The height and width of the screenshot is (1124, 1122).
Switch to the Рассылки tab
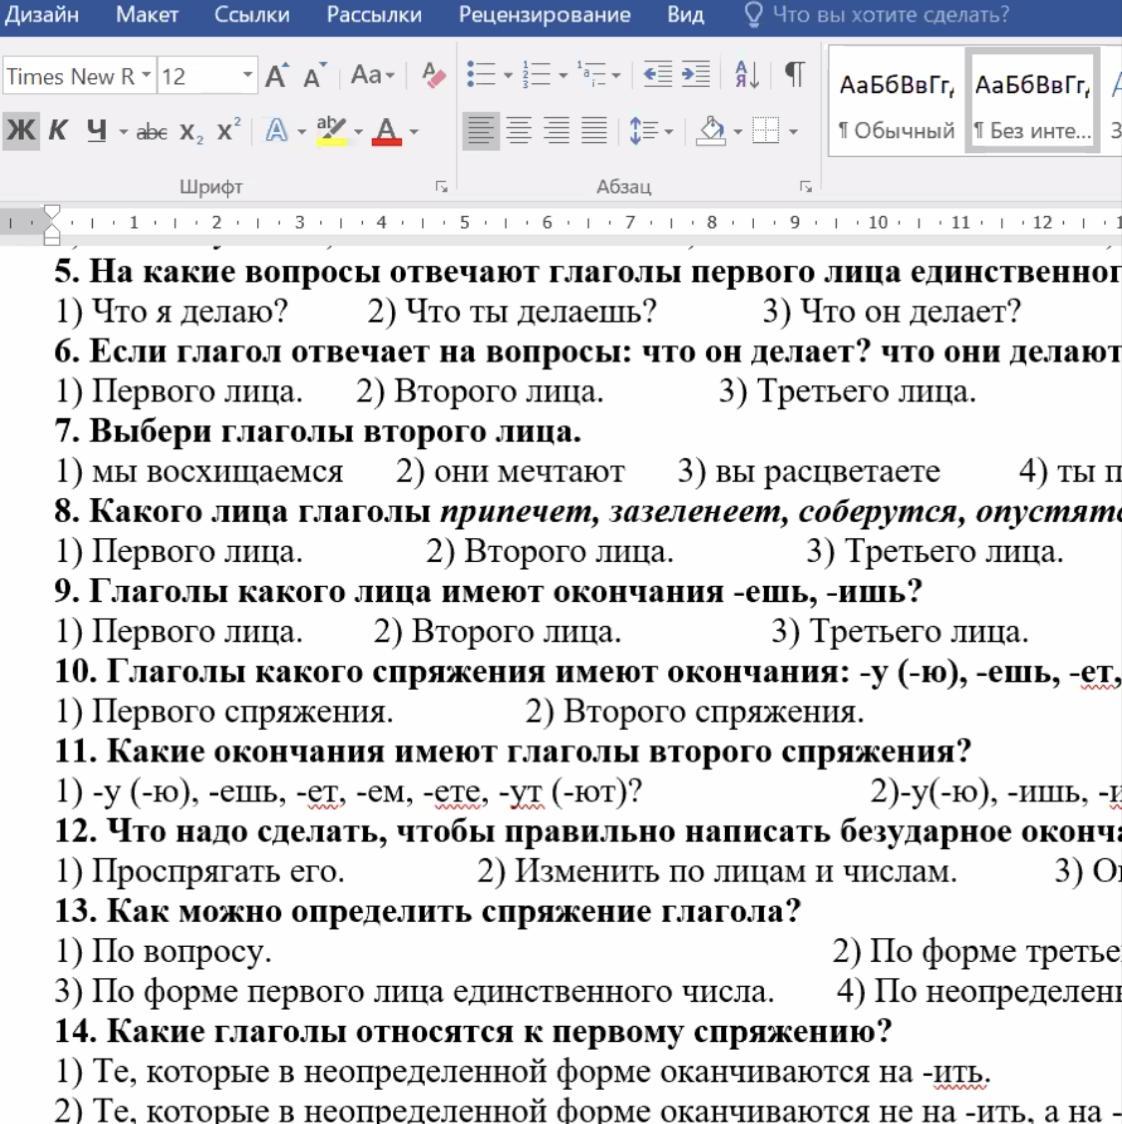click(374, 15)
